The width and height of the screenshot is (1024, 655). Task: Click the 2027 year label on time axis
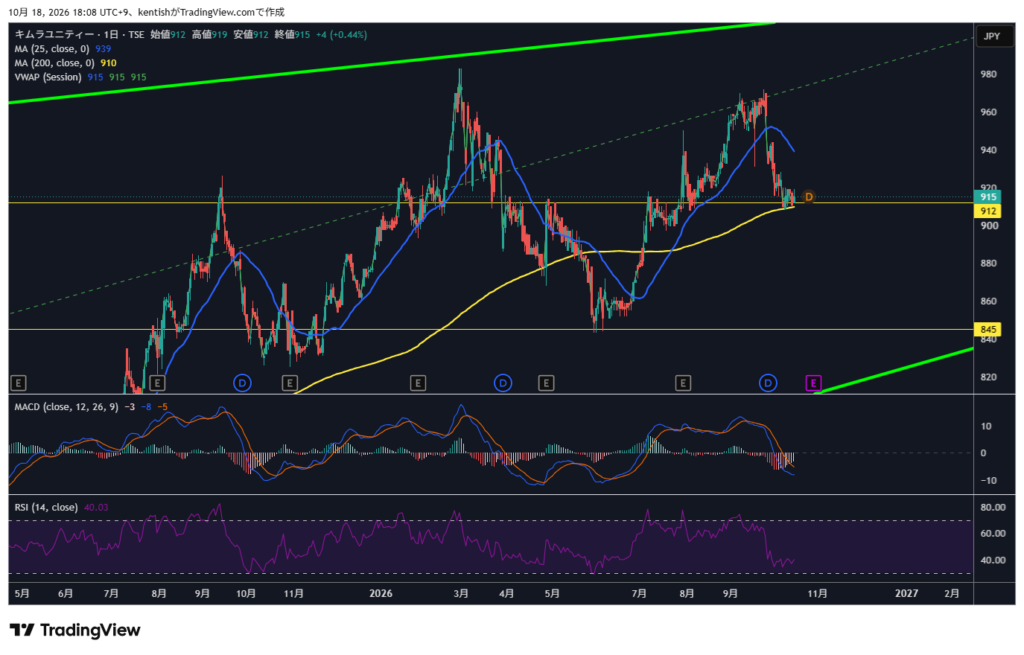pyautogui.click(x=906, y=594)
